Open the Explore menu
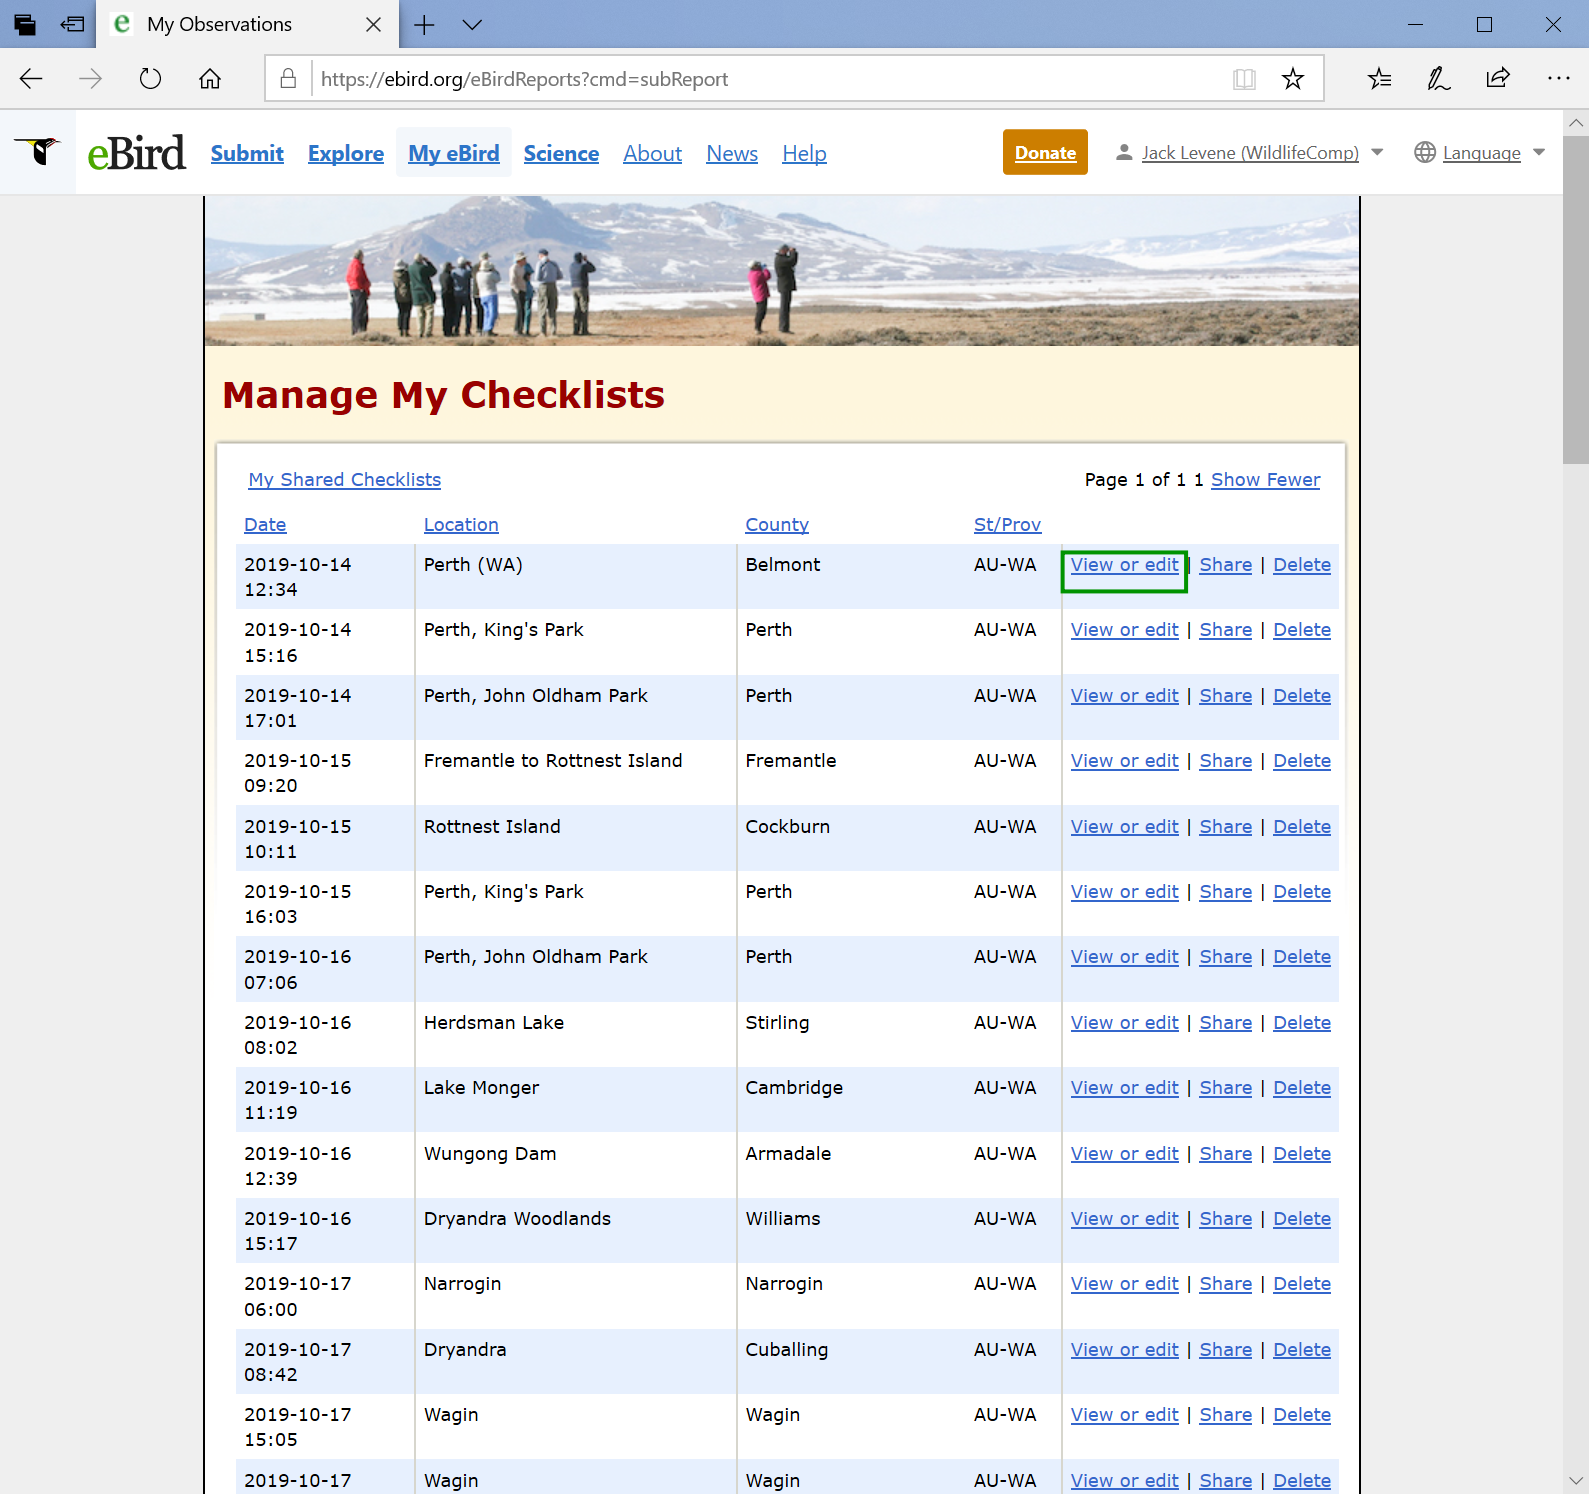The width and height of the screenshot is (1589, 1494). pyautogui.click(x=346, y=153)
